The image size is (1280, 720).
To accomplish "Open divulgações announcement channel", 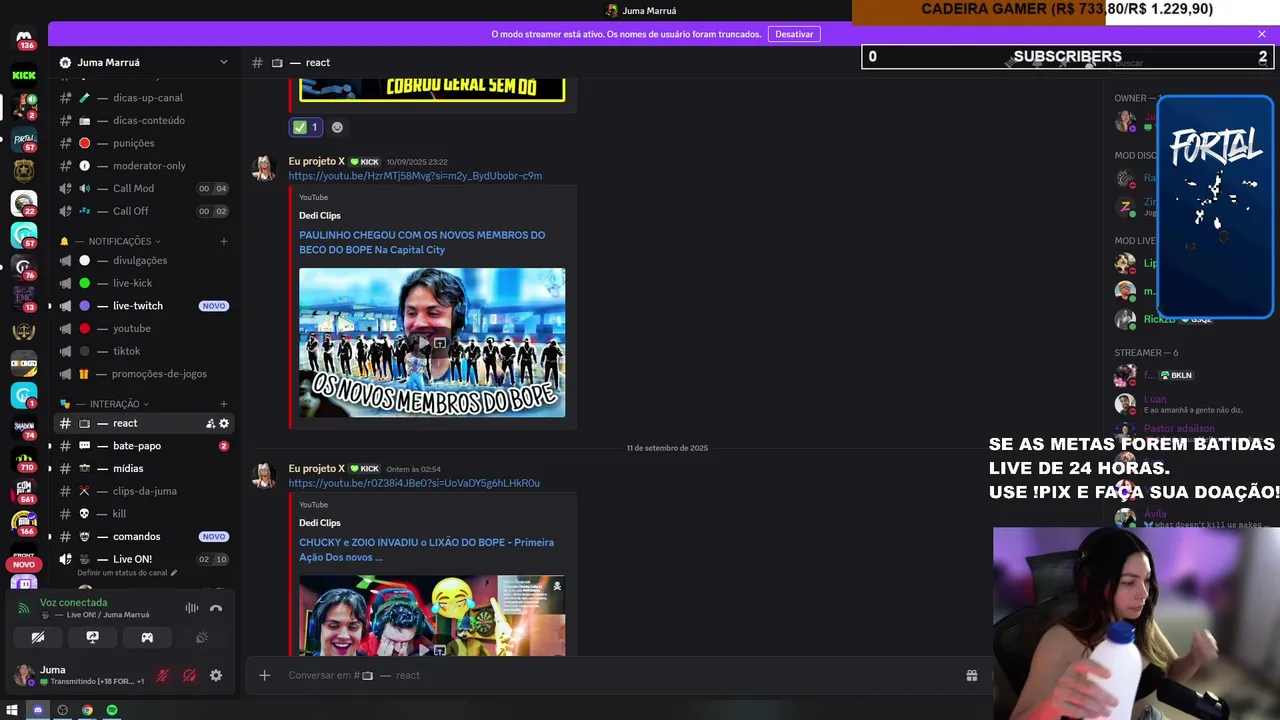I will (144, 261).
